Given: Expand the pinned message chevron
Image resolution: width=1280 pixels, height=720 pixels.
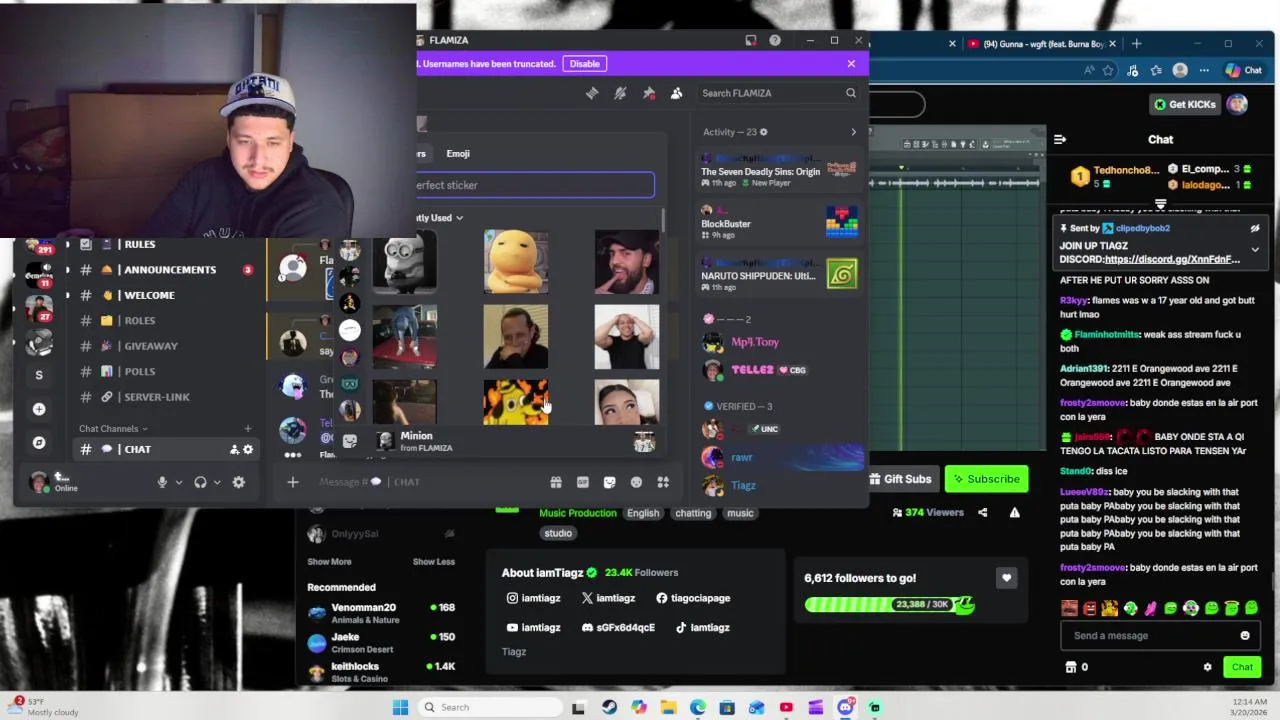Looking at the screenshot, I should [x=1255, y=250].
